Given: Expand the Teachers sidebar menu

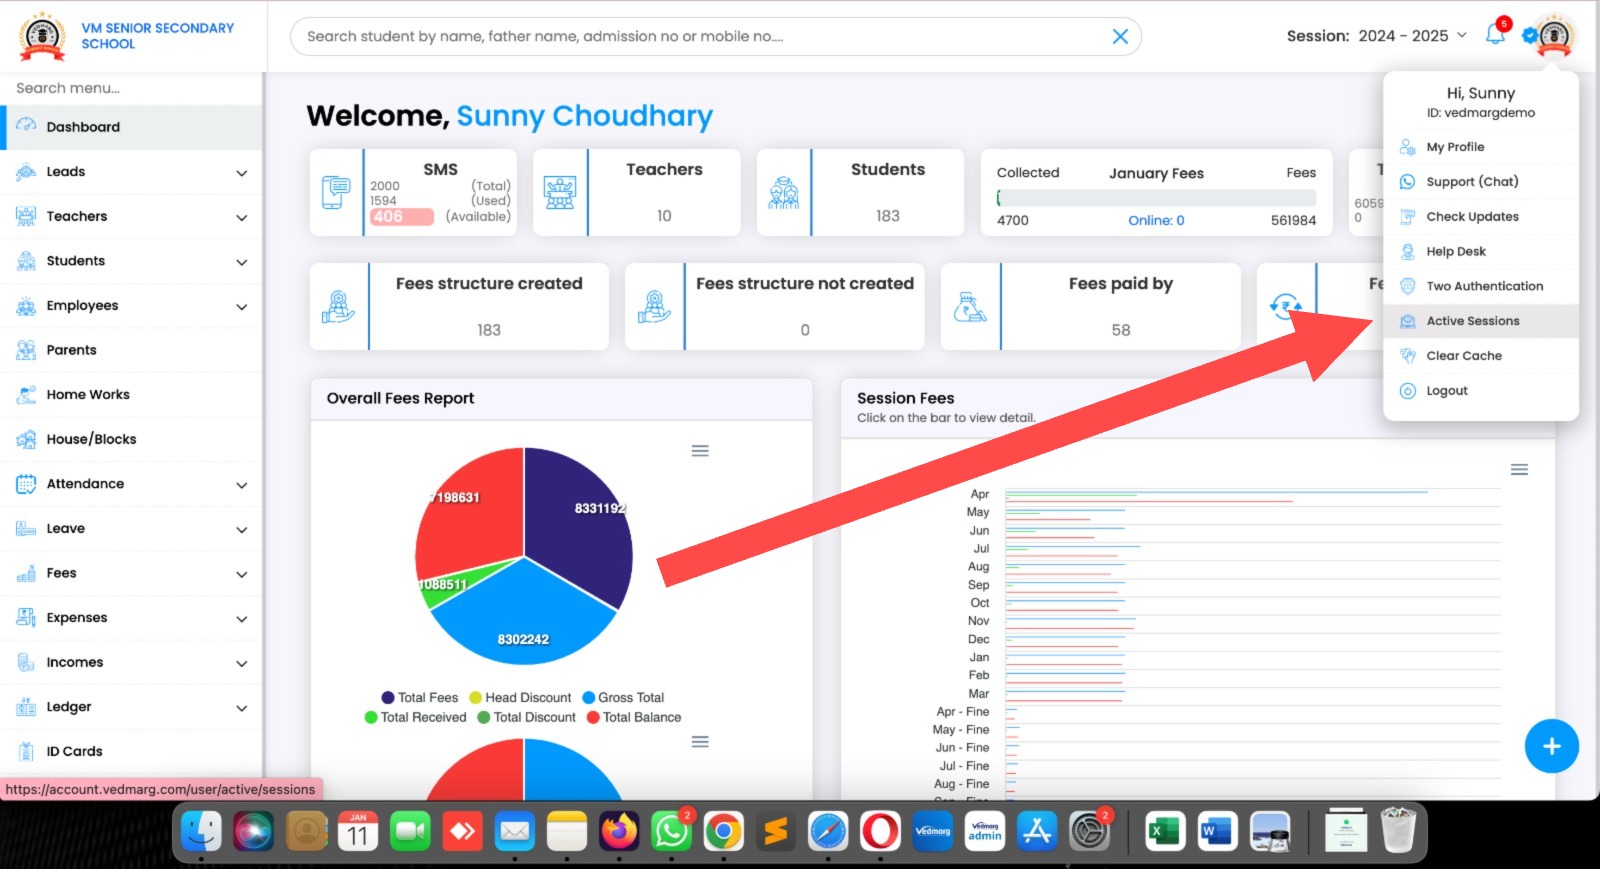Looking at the screenshot, I should [x=241, y=217].
